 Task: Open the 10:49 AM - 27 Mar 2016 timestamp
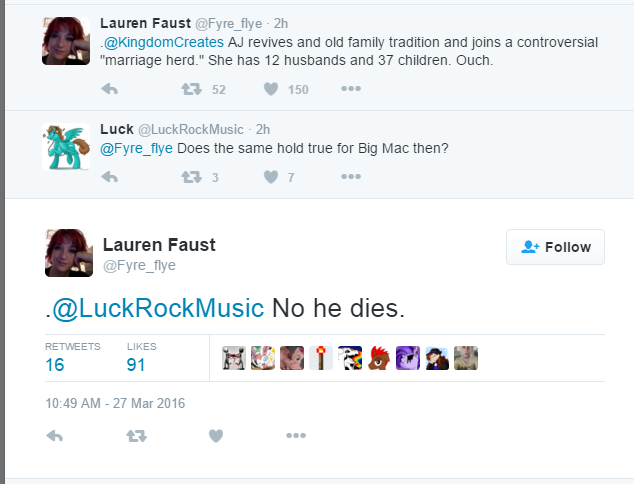tap(115, 403)
